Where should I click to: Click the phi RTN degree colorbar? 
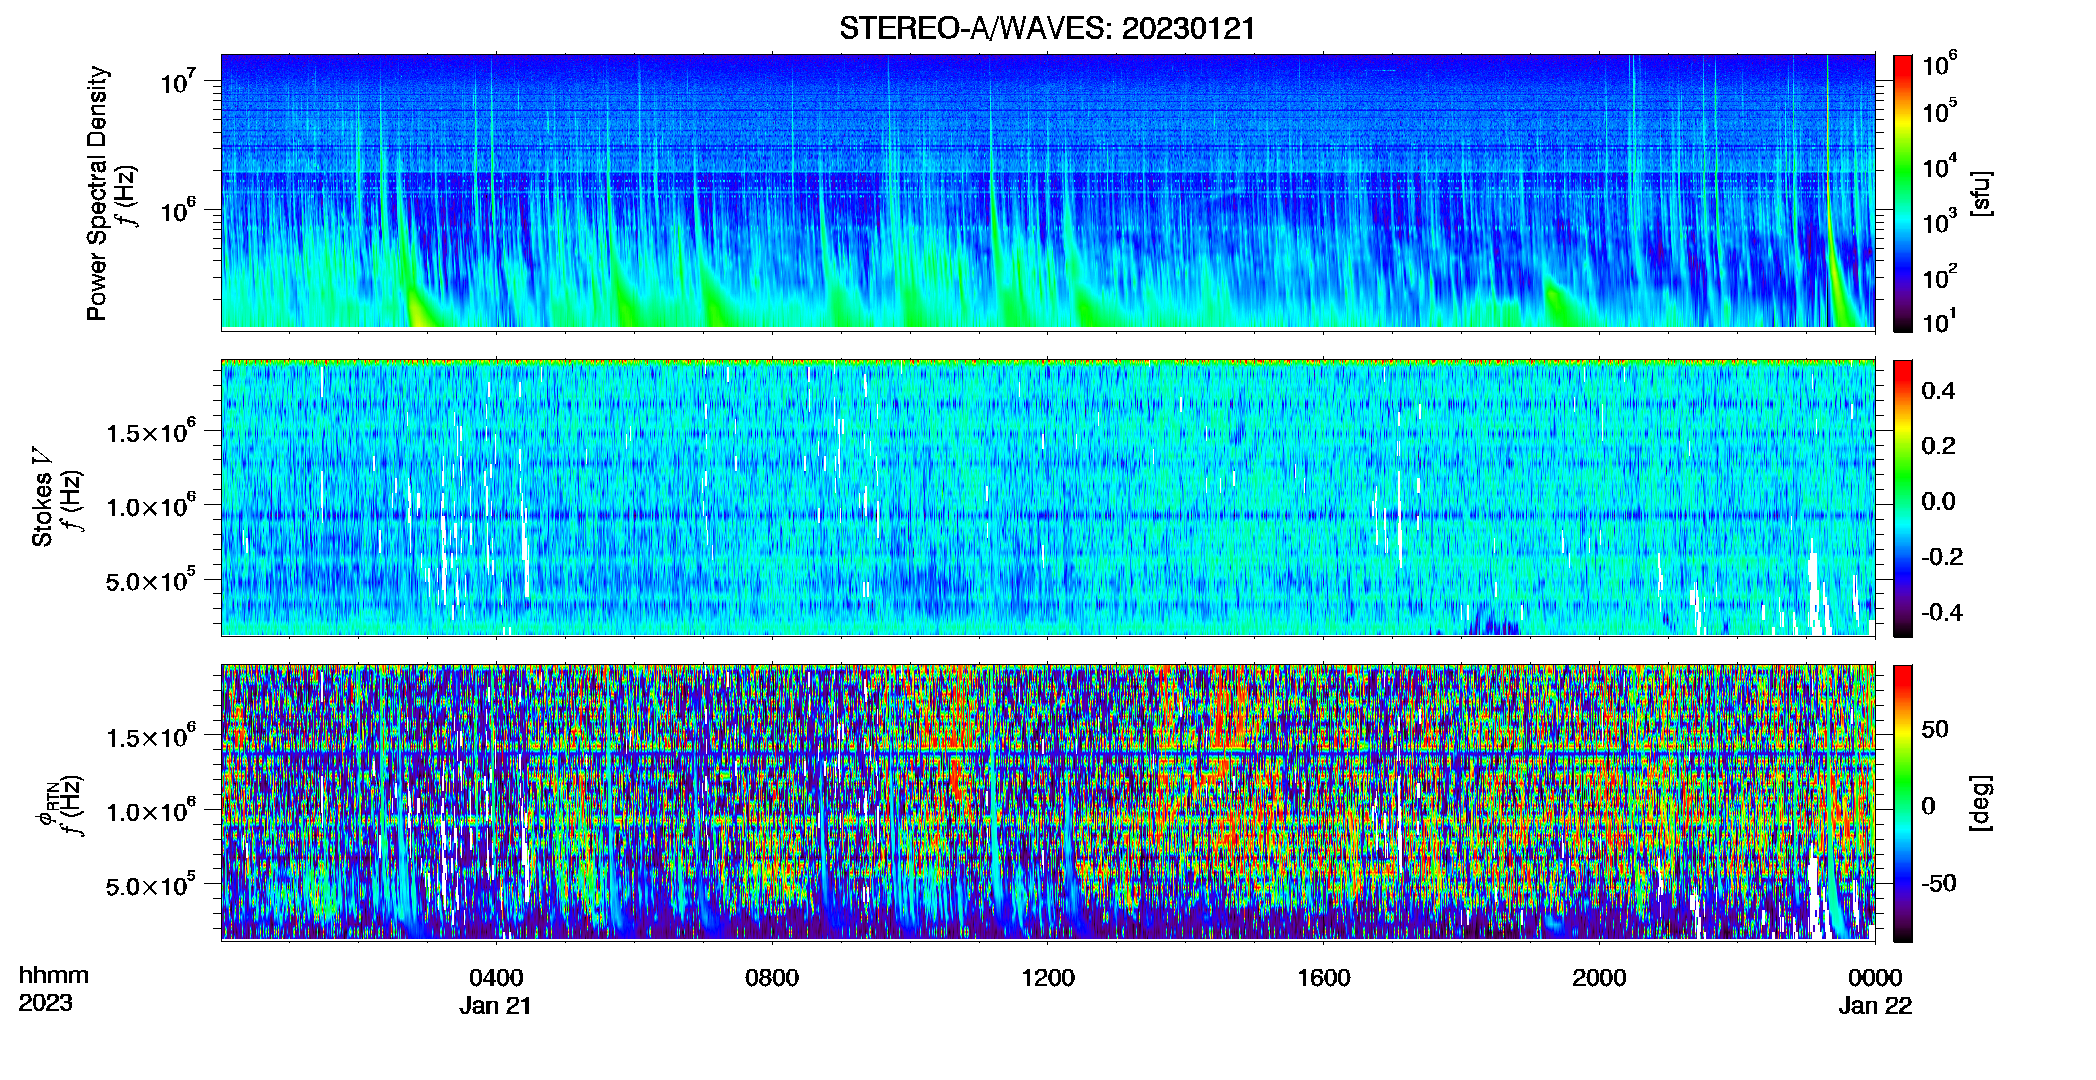[1903, 803]
